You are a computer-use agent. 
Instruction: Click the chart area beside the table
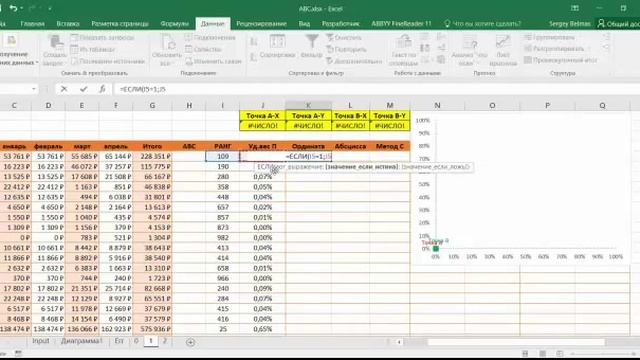click(521, 188)
